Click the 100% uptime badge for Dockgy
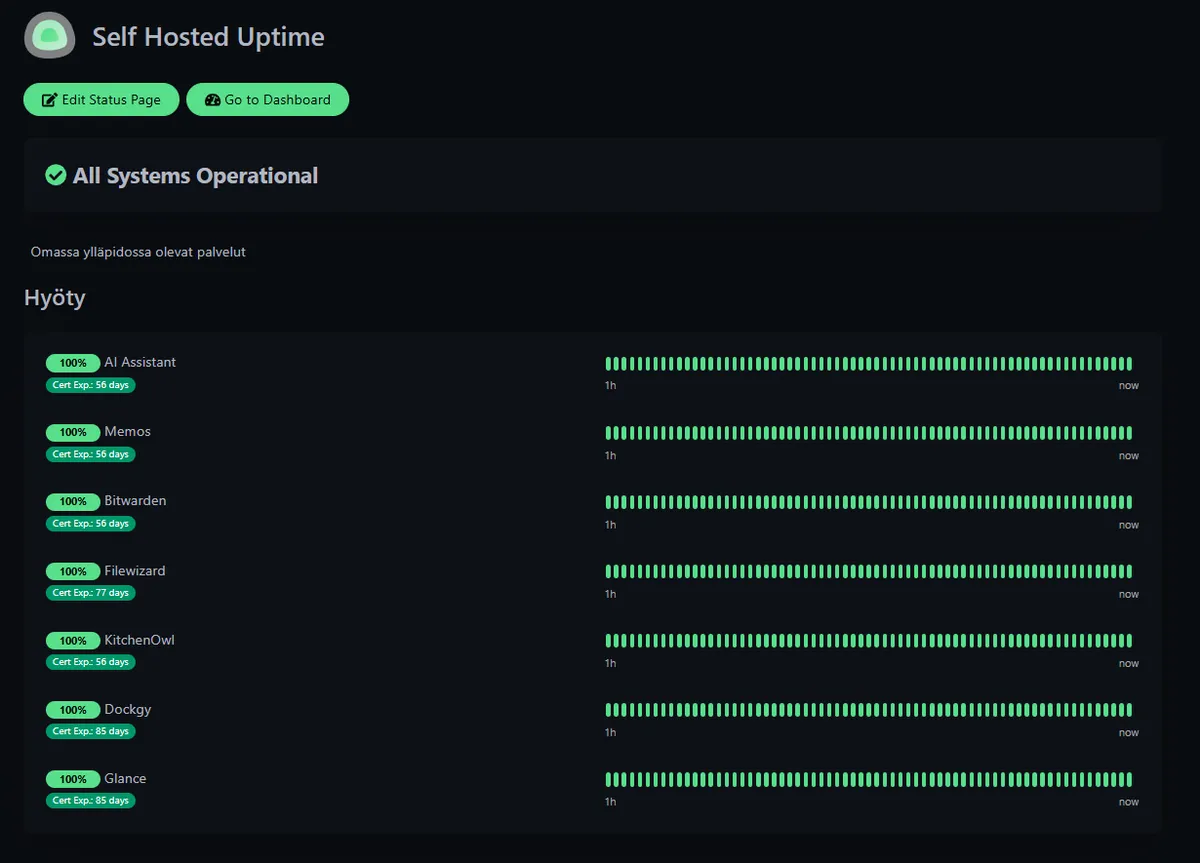 pos(73,709)
